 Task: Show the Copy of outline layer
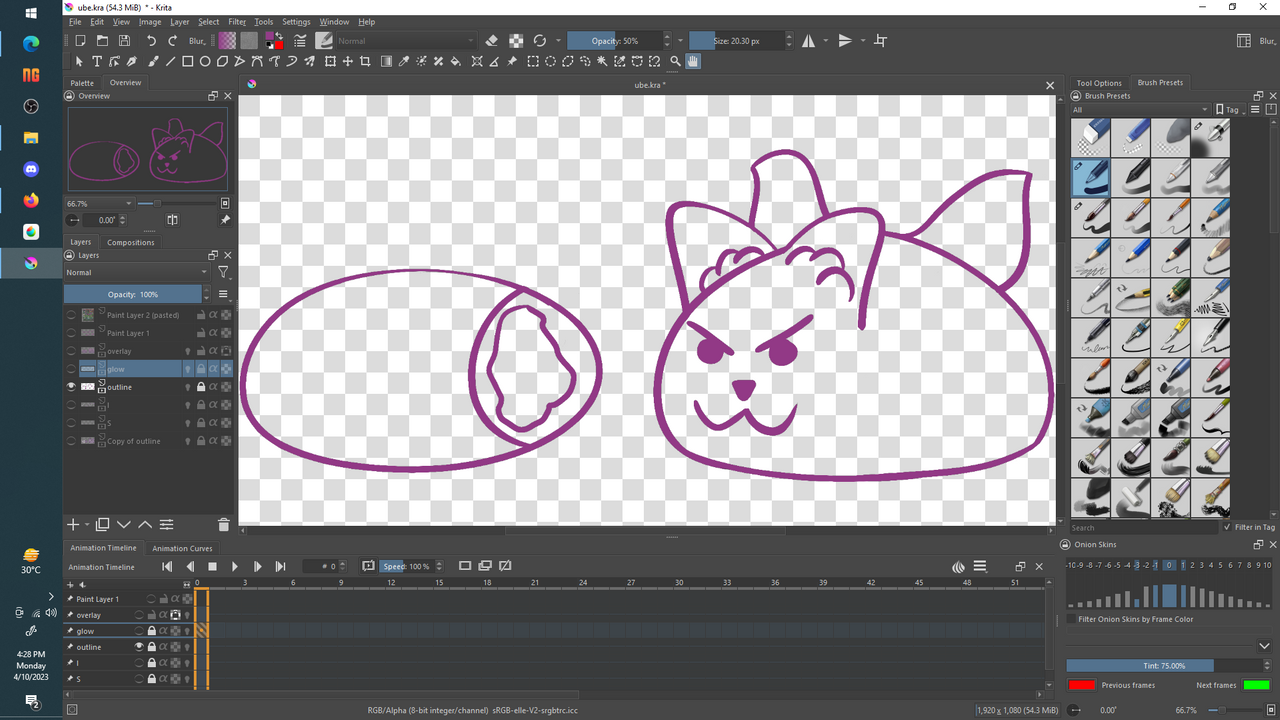click(71, 441)
